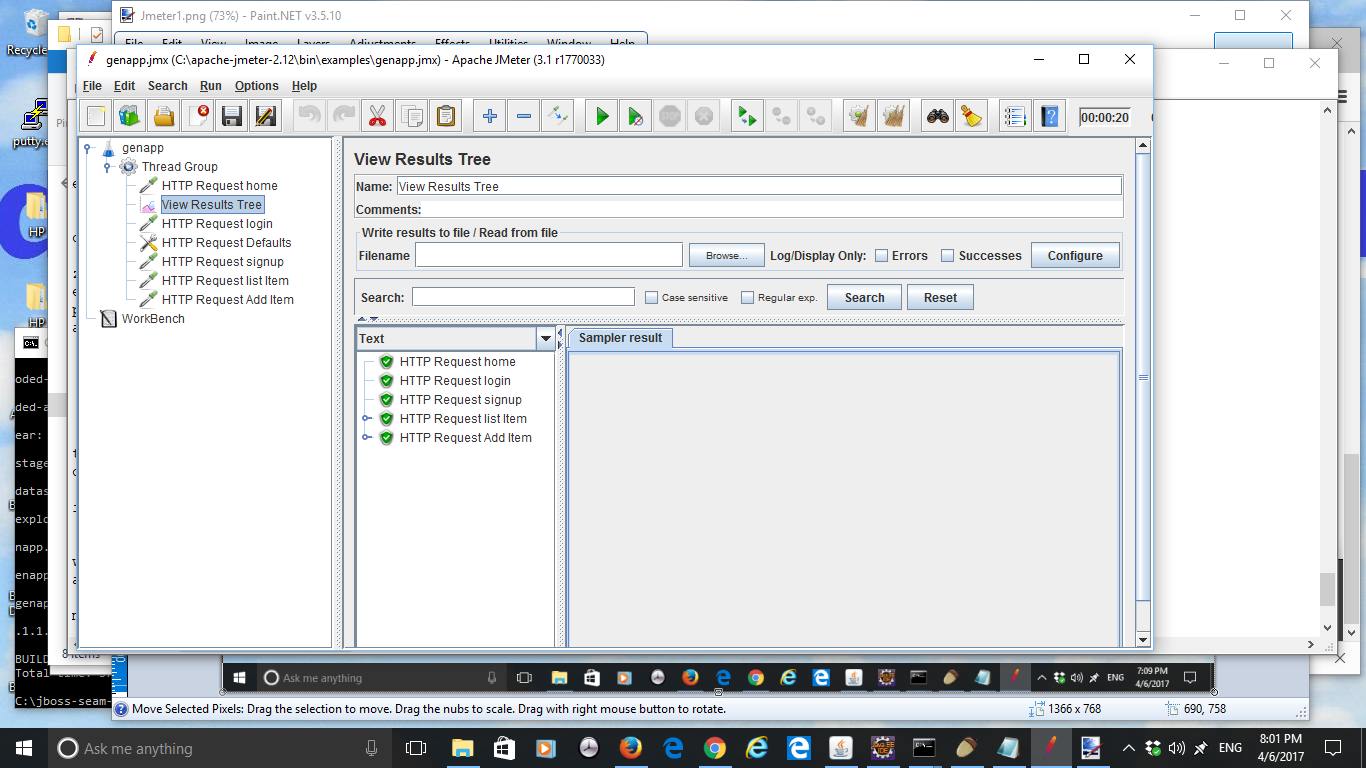
Task: Open the Text renderer dropdown
Action: coord(545,338)
